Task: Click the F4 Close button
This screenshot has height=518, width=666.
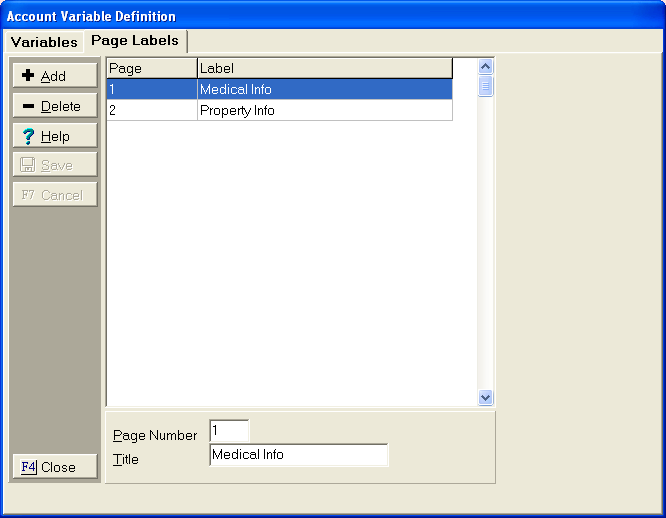Action: tap(55, 467)
